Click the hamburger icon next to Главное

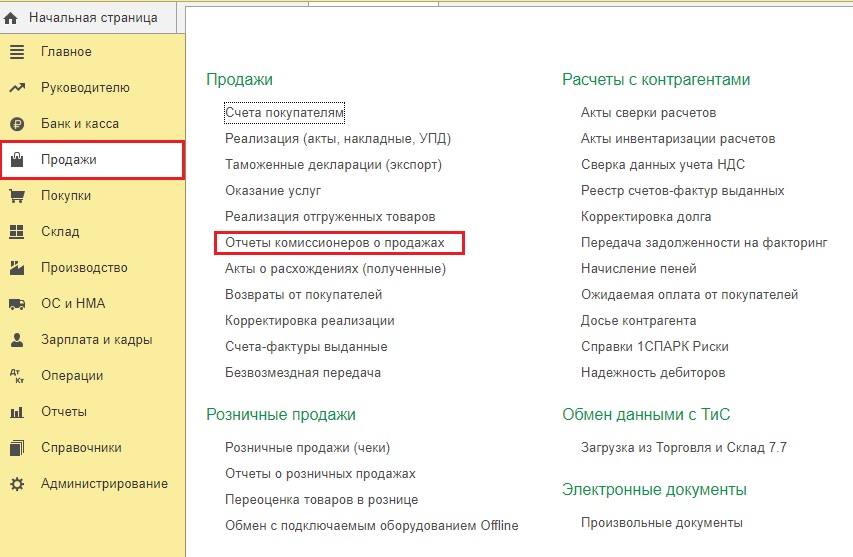[x=17, y=52]
